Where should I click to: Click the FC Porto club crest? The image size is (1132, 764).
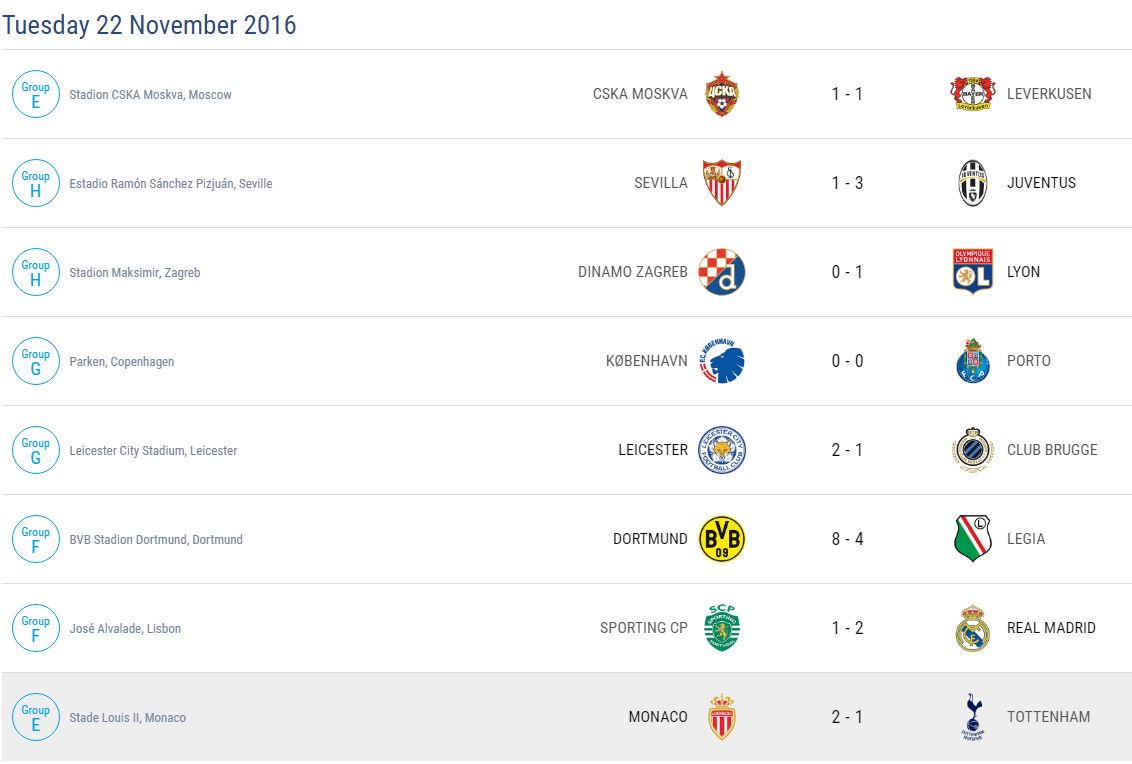(972, 361)
